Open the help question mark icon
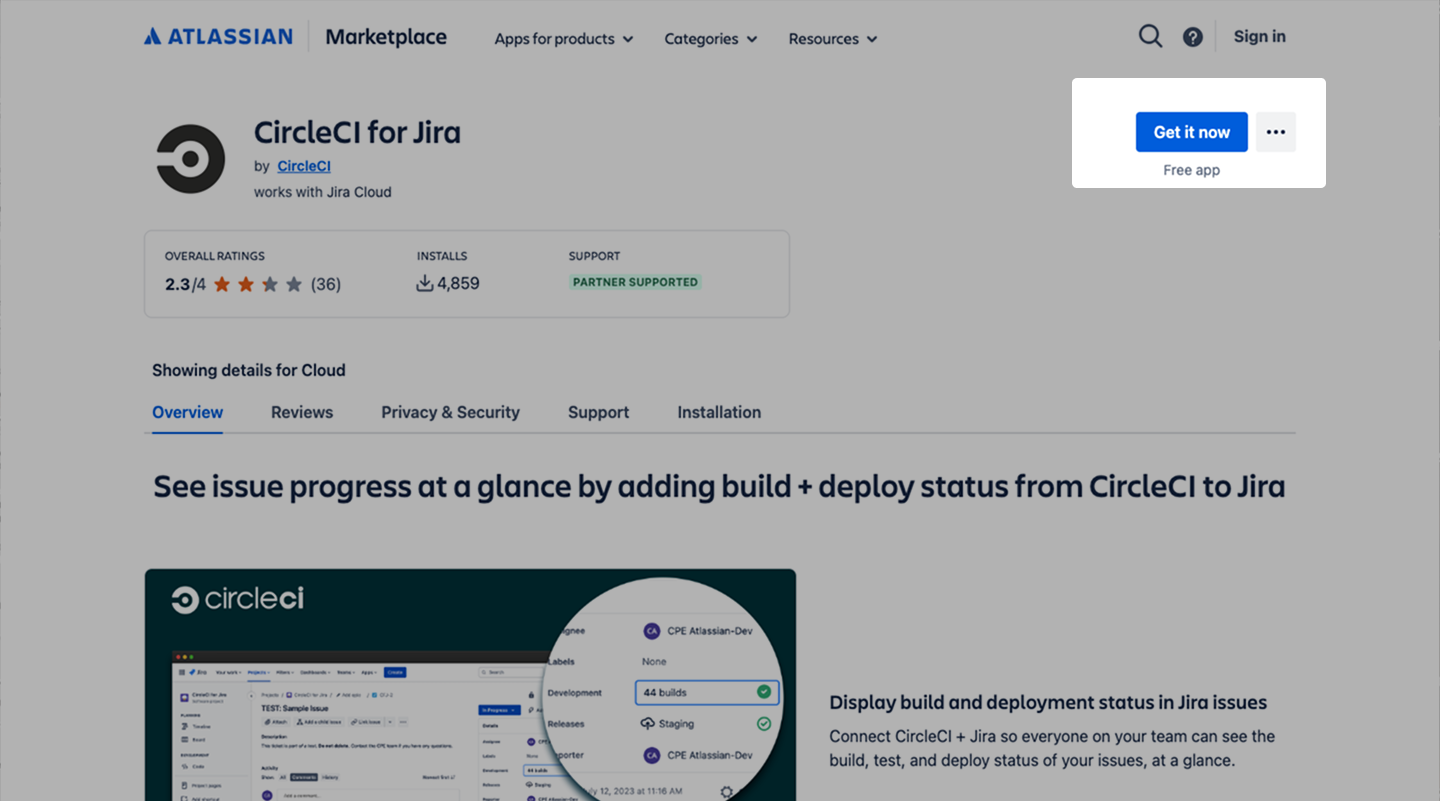This screenshot has height=801, width=1440. pos(1193,37)
